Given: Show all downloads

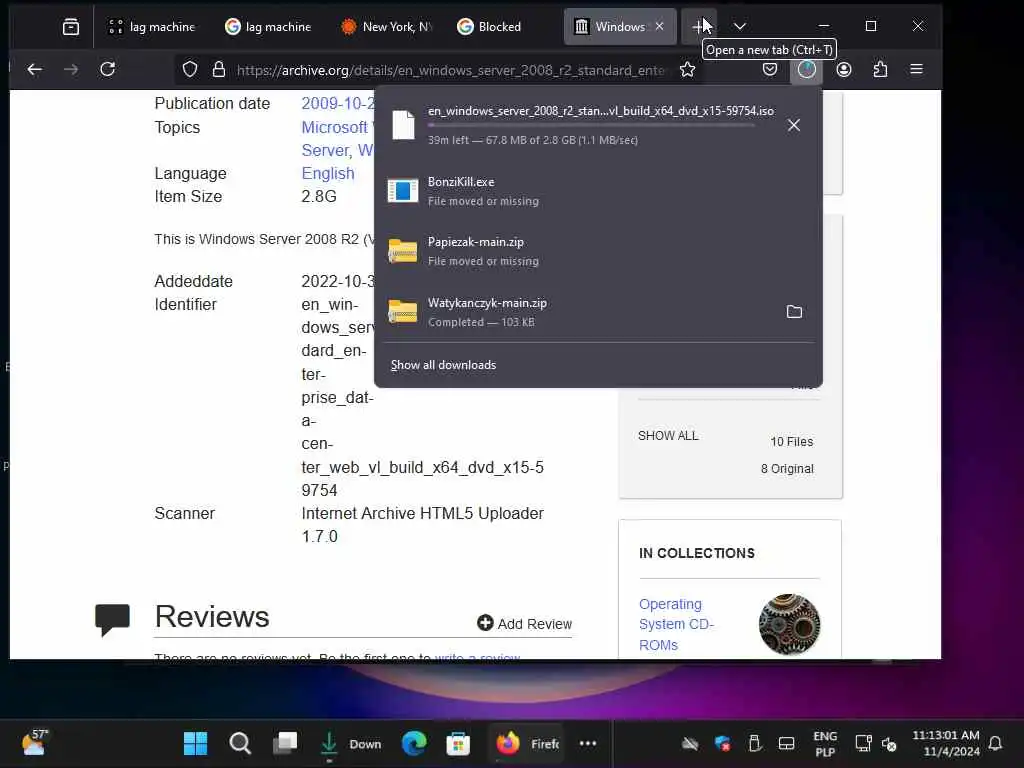Looking at the screenshot, I should click(x=443, y=365).
